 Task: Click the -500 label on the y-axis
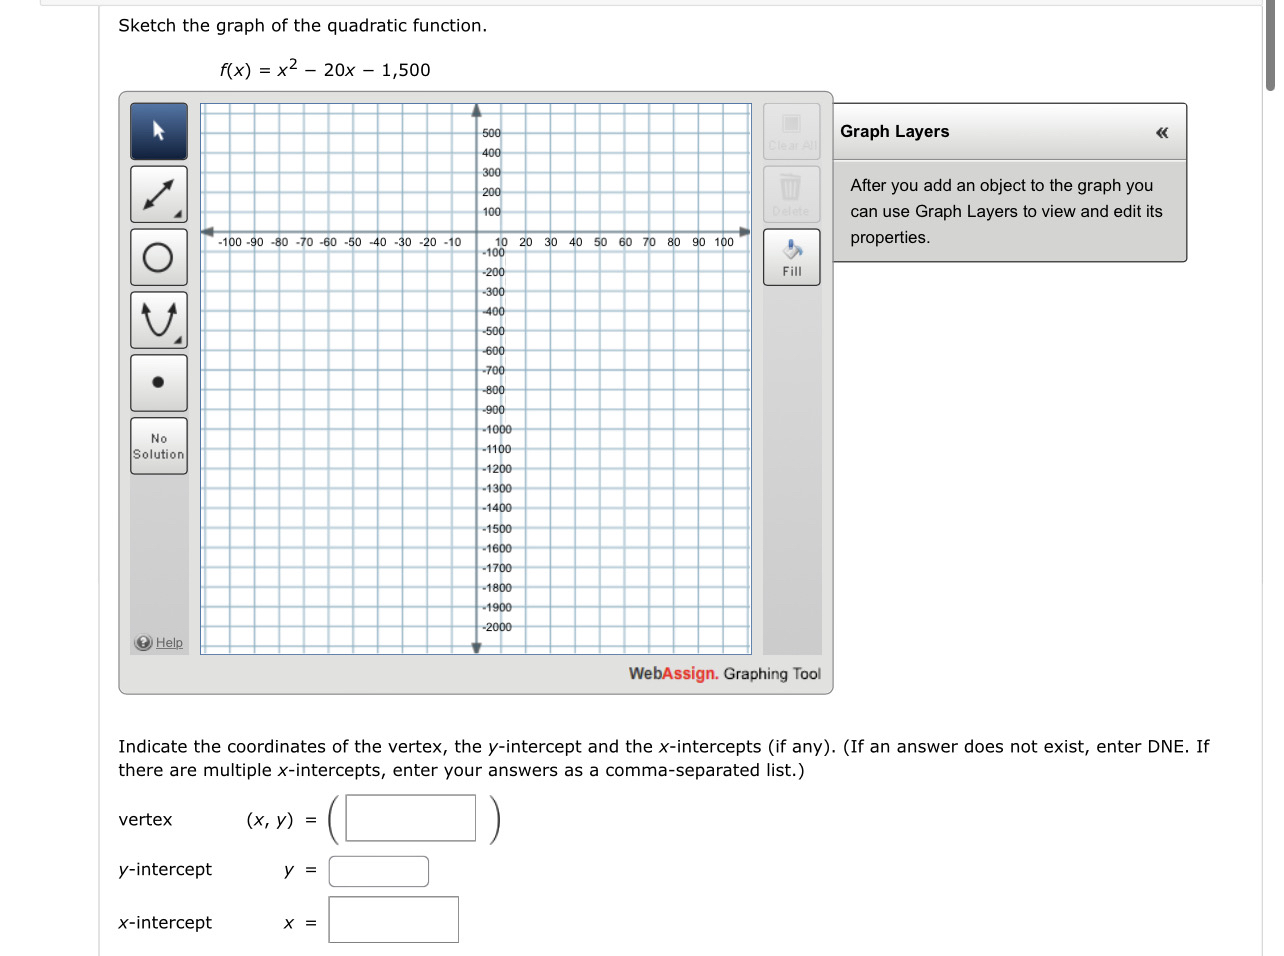click(x=494, y=331)
